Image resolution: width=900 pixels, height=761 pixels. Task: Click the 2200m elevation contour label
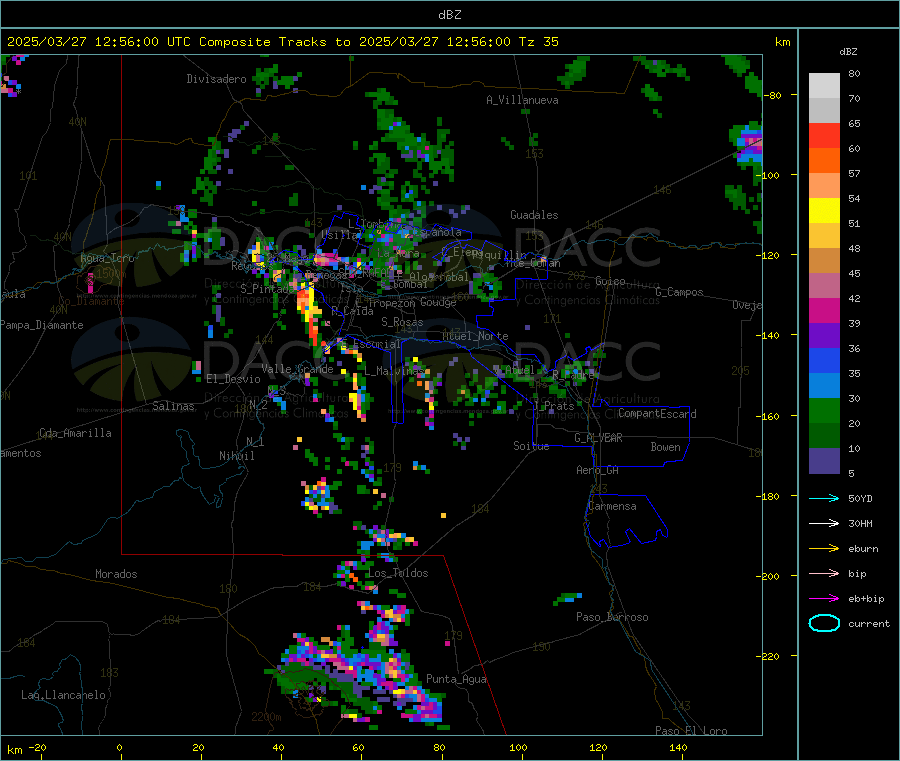[266, 717]
